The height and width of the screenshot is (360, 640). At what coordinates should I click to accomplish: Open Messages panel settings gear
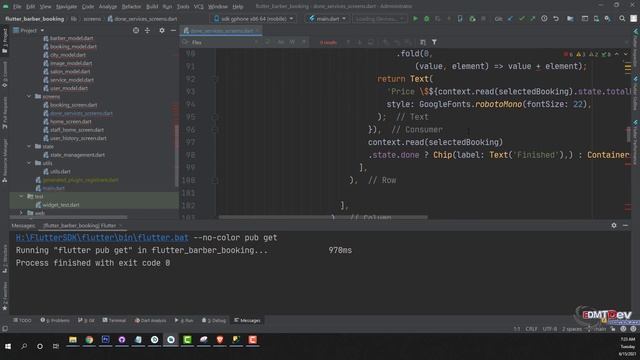coord(614,225)
